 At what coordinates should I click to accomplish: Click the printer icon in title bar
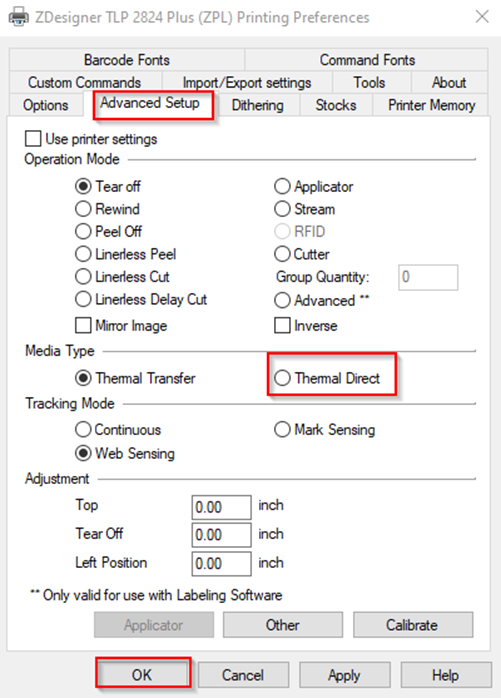pos(19,17)
